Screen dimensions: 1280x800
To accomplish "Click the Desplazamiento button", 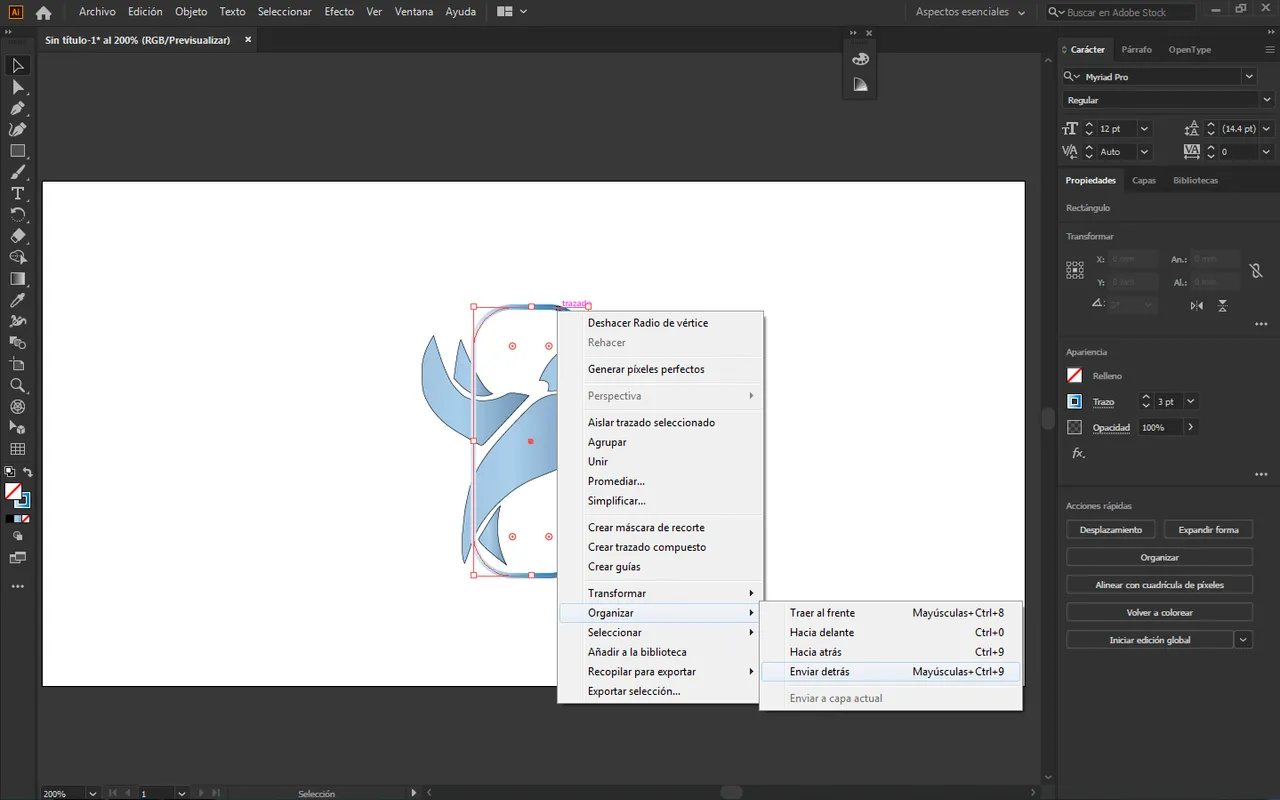I will (1111, 530).
